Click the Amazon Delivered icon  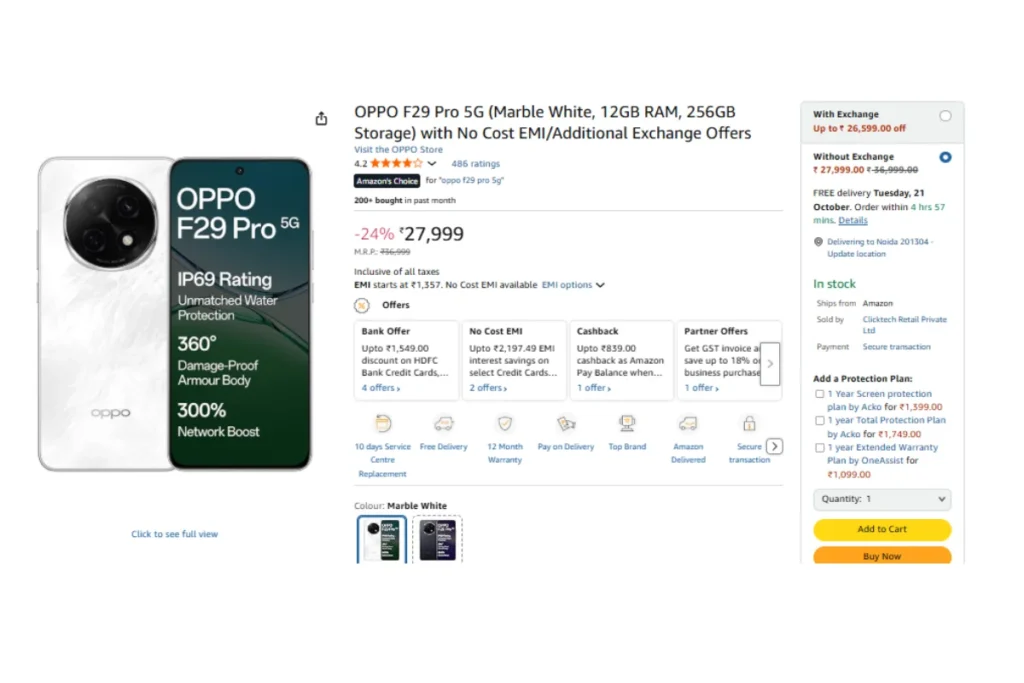(688, 423)
